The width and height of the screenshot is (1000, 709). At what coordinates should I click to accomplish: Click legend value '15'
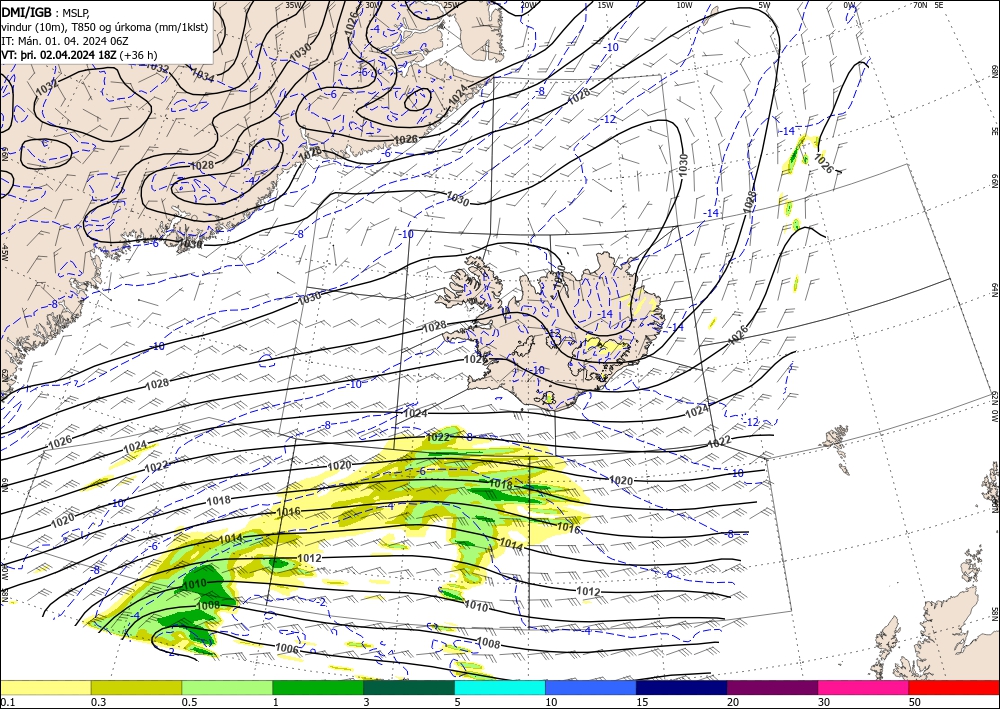642,702
